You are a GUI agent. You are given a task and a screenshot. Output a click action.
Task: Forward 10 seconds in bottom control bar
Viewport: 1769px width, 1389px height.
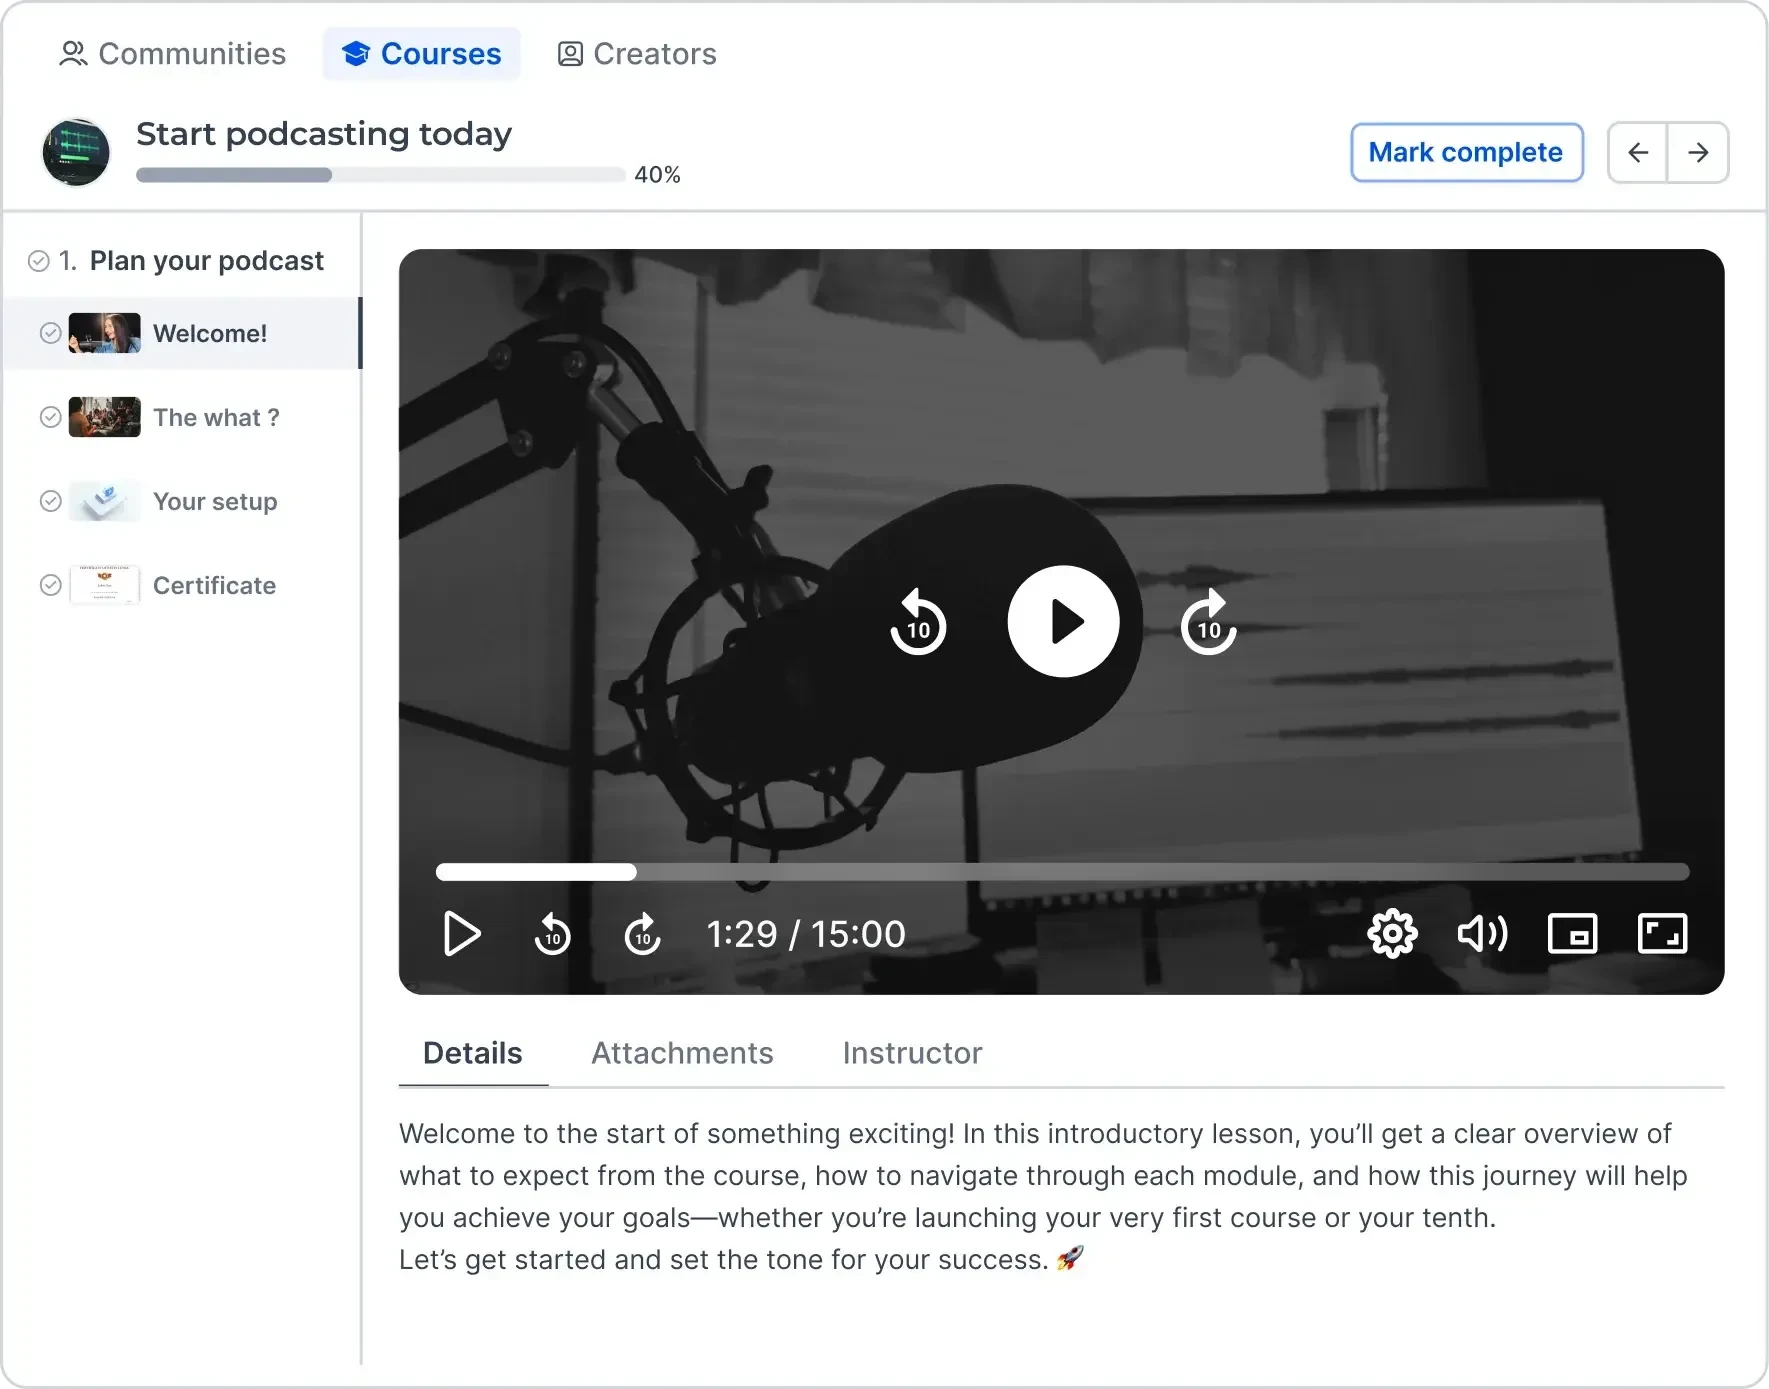643,934
